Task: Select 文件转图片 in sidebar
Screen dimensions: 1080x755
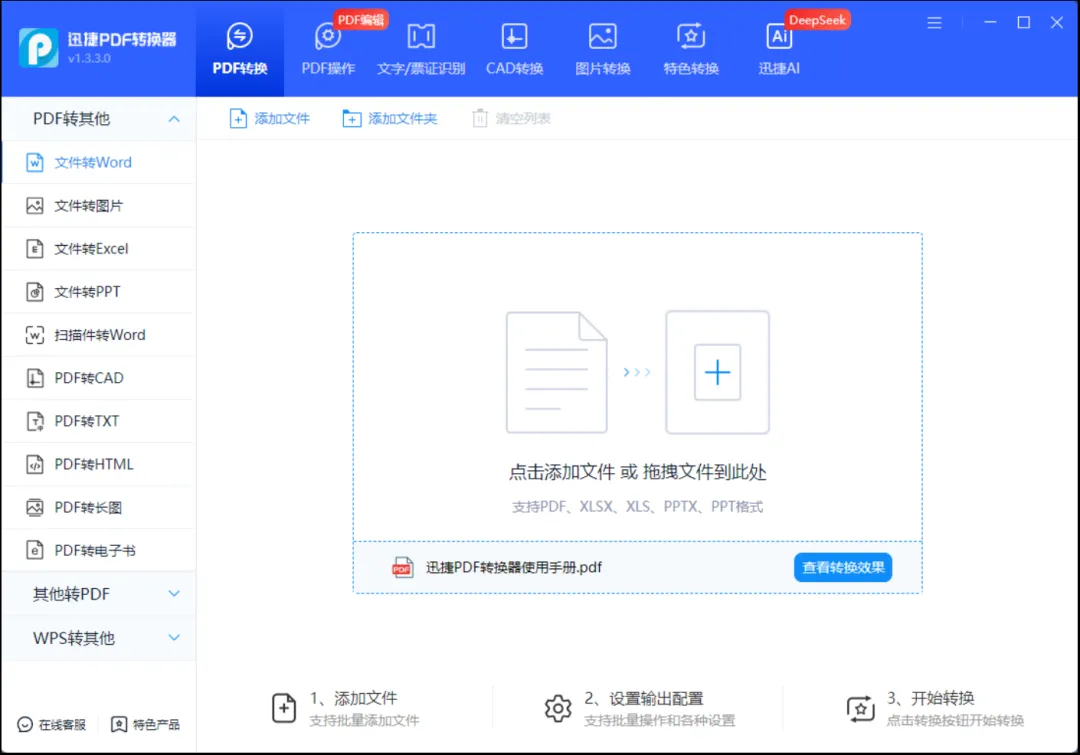Action: [99, 205]
